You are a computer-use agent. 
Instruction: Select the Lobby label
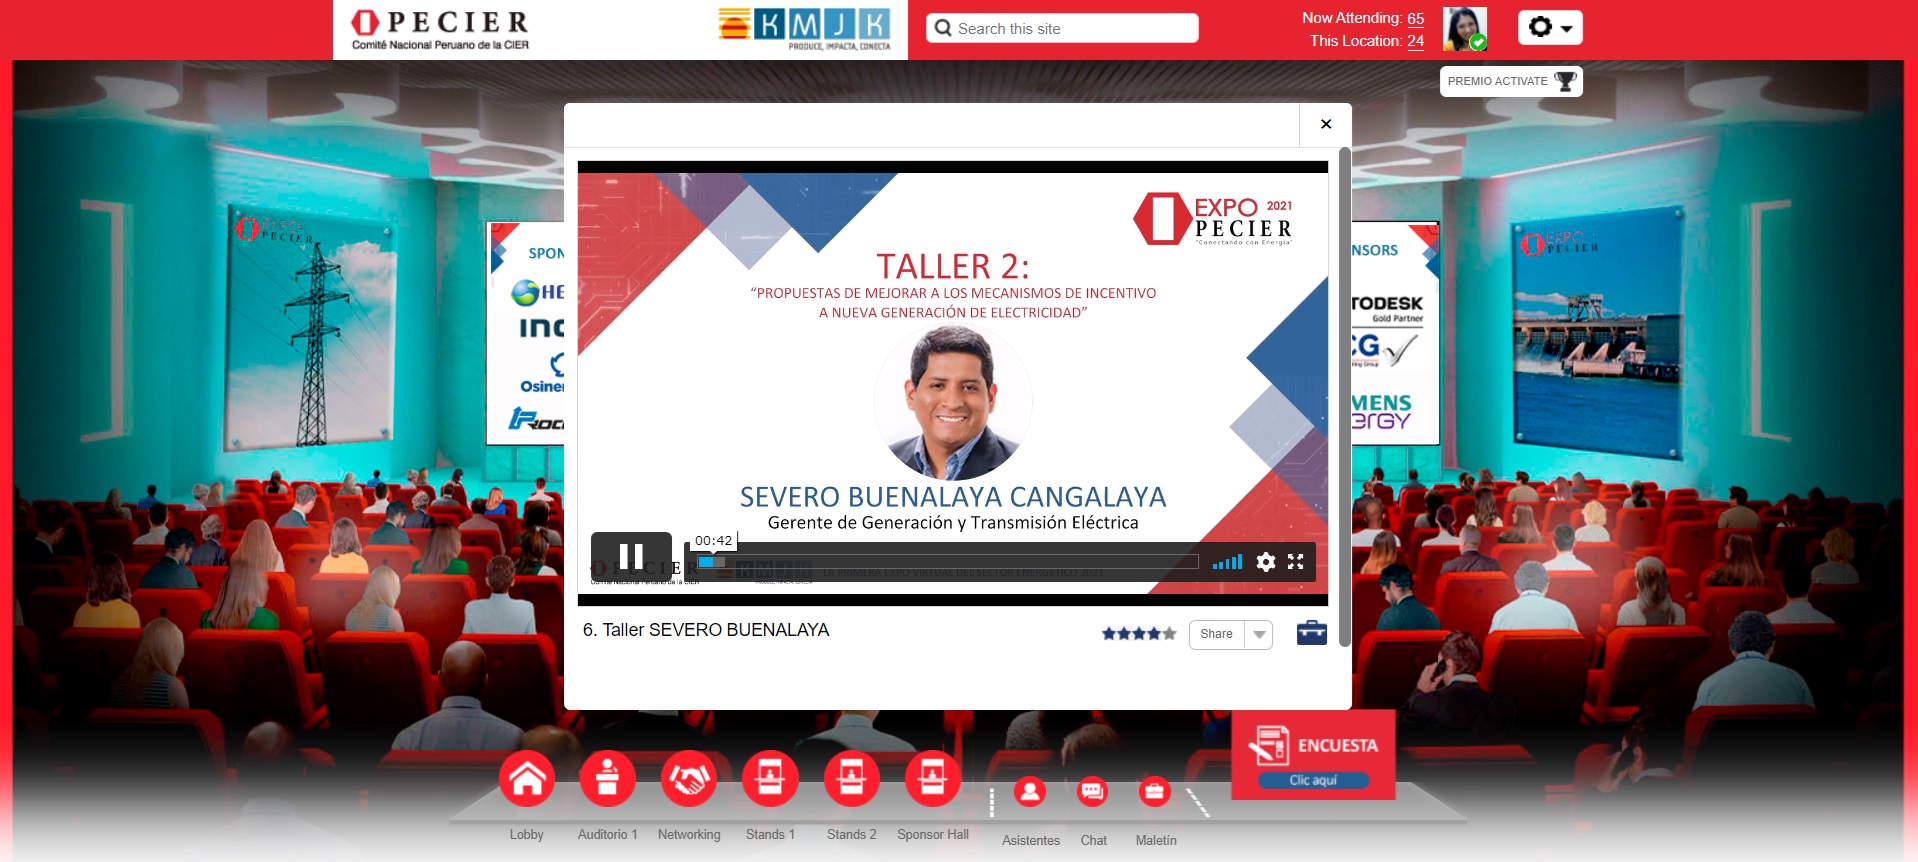[x=527, y=834]
